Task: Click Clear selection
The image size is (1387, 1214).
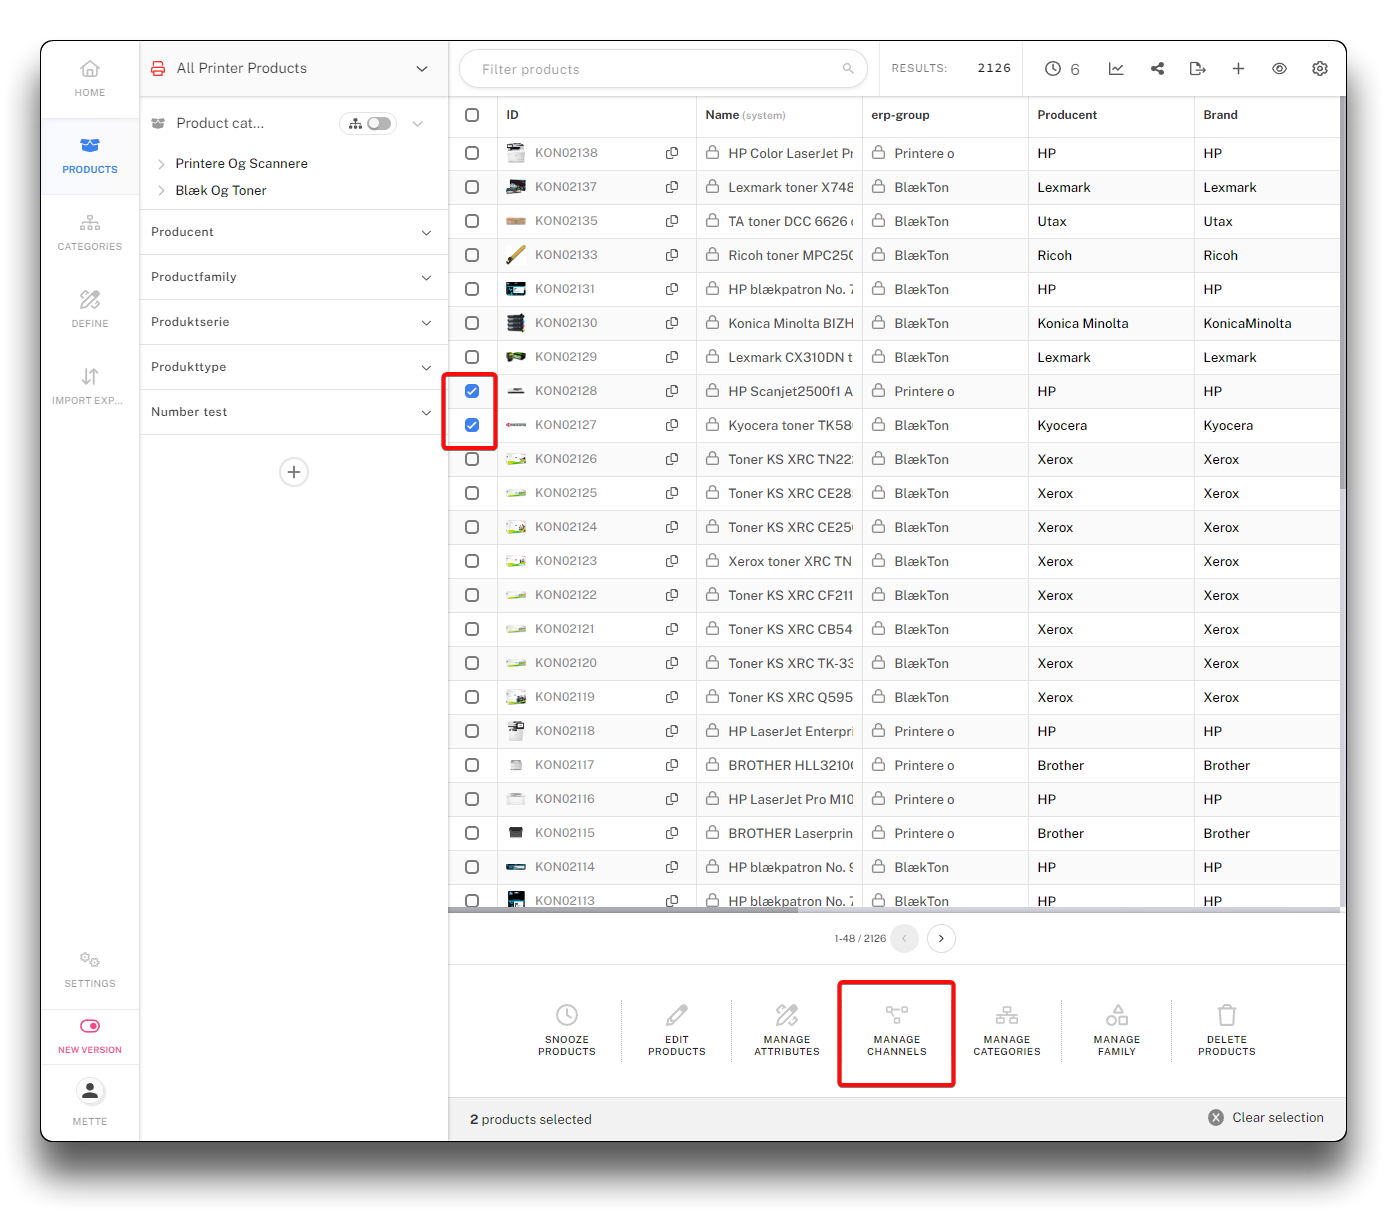Action: click(x=1266, y=1118)
